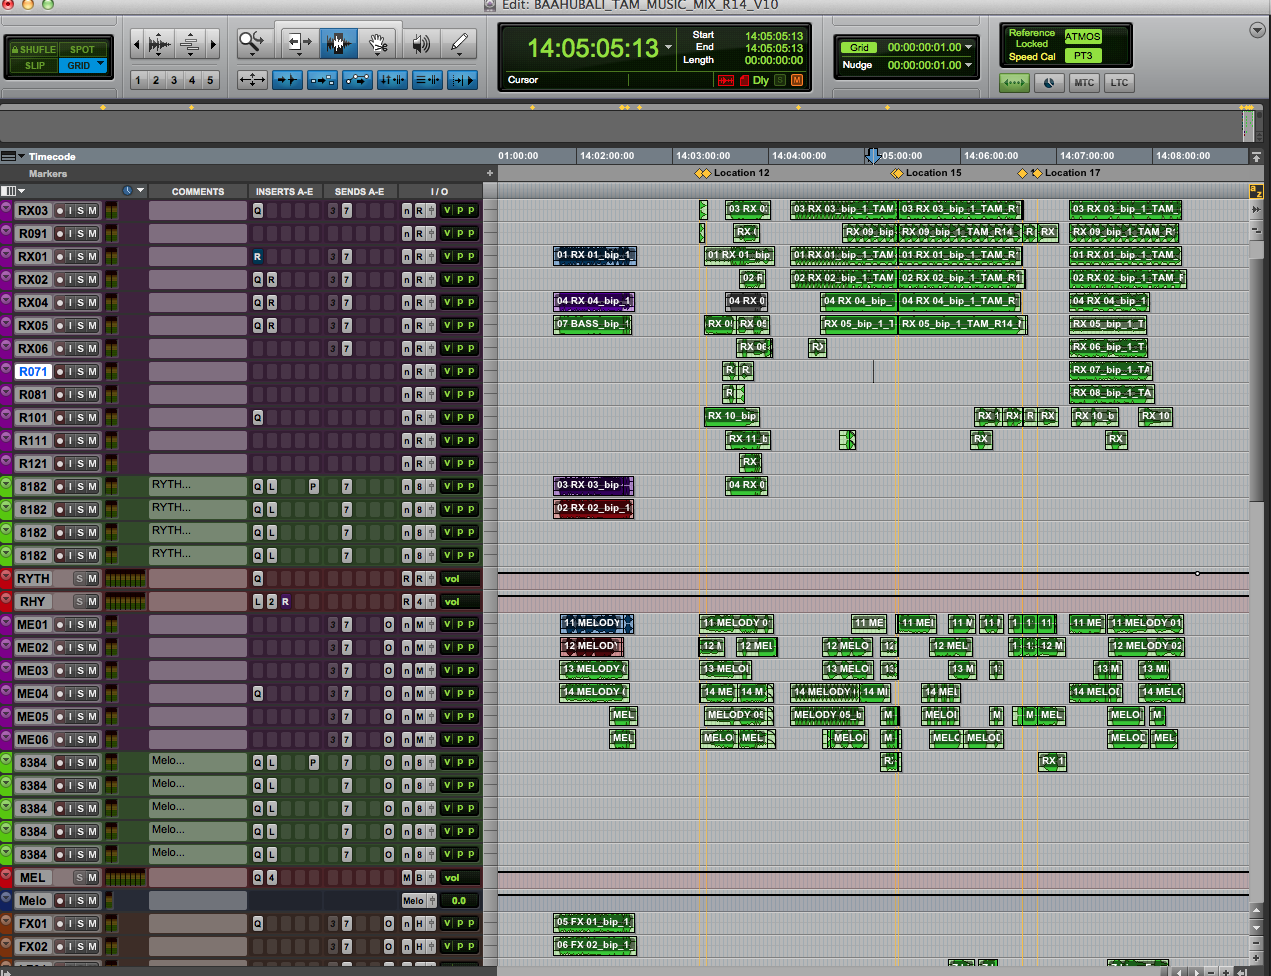Open the Nudge value dropdown arrow
This screenshot has height=976, width=1271.
968,65
